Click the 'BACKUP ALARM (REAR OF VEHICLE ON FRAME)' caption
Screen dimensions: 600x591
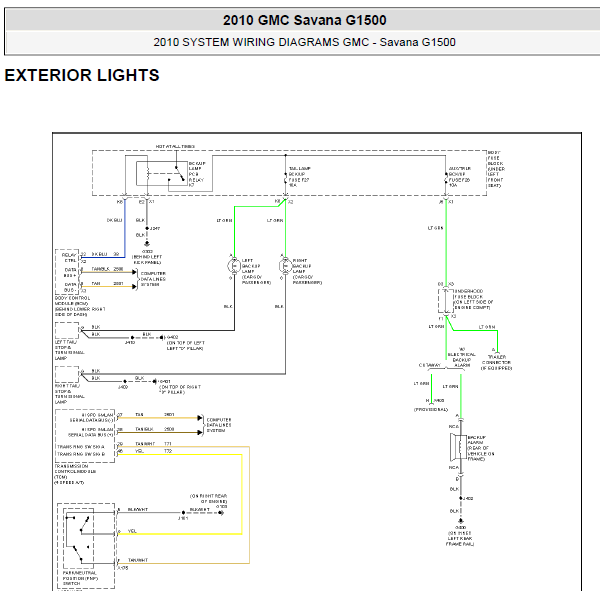481,448
